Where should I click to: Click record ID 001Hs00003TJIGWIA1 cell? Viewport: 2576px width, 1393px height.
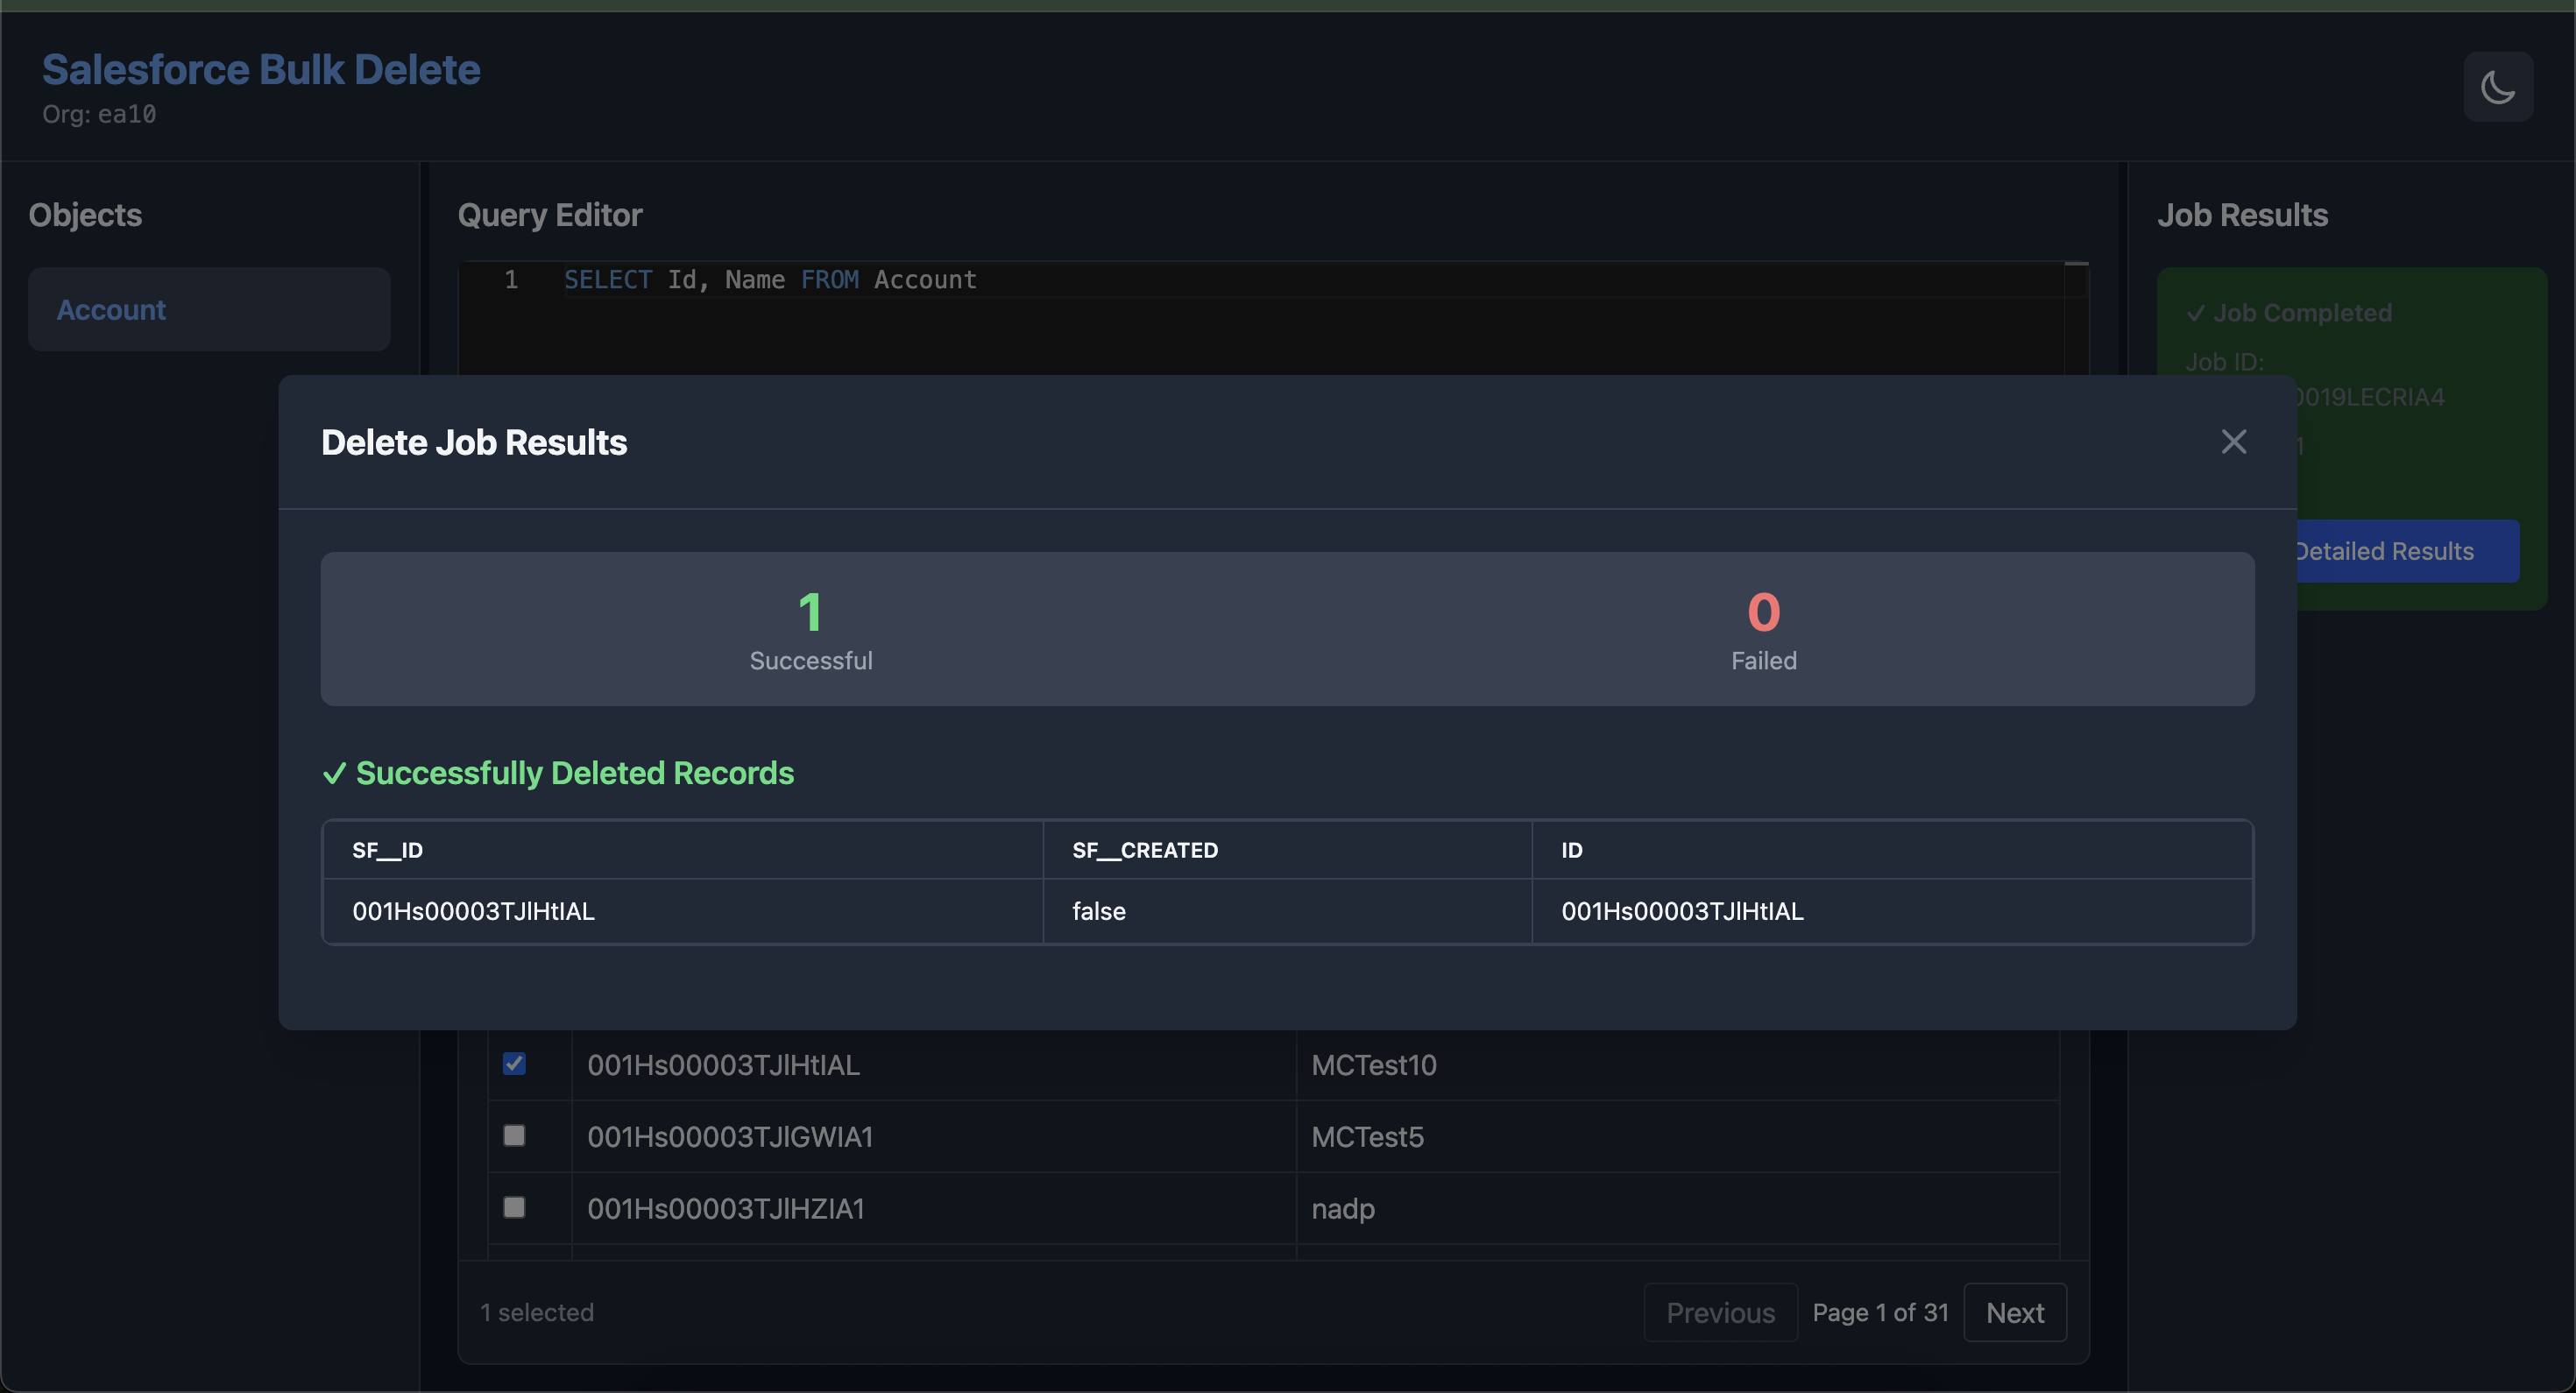click(x=730, y=1137)
